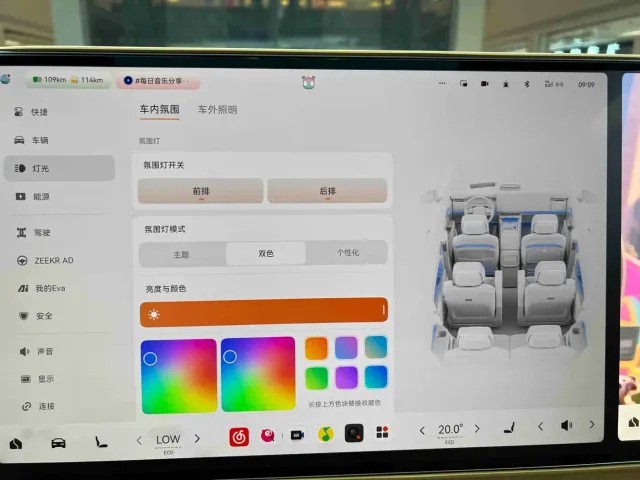Select the 主题 ambient light mode

click(x=182, y=255)
